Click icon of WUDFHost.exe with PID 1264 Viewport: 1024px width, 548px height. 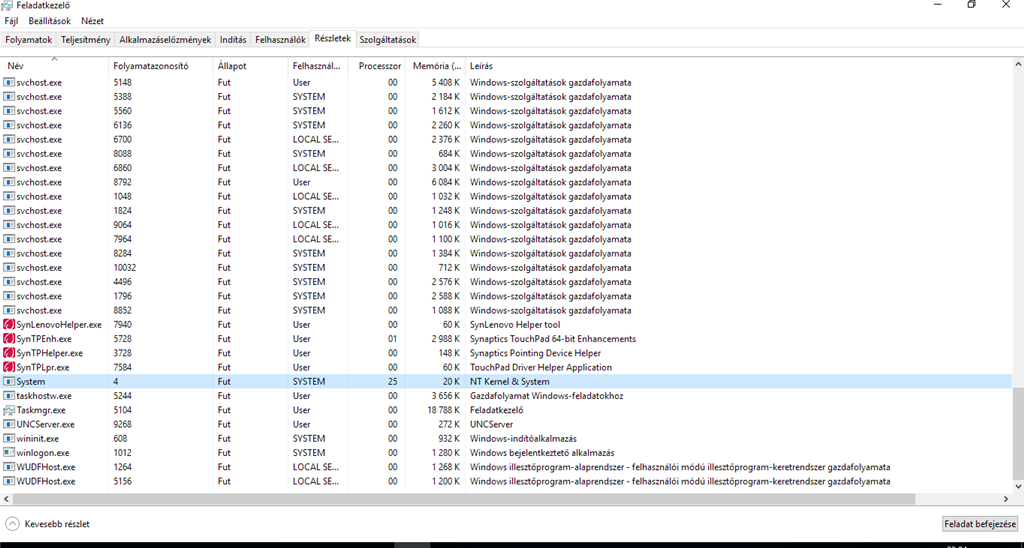(x=9, y=467)
